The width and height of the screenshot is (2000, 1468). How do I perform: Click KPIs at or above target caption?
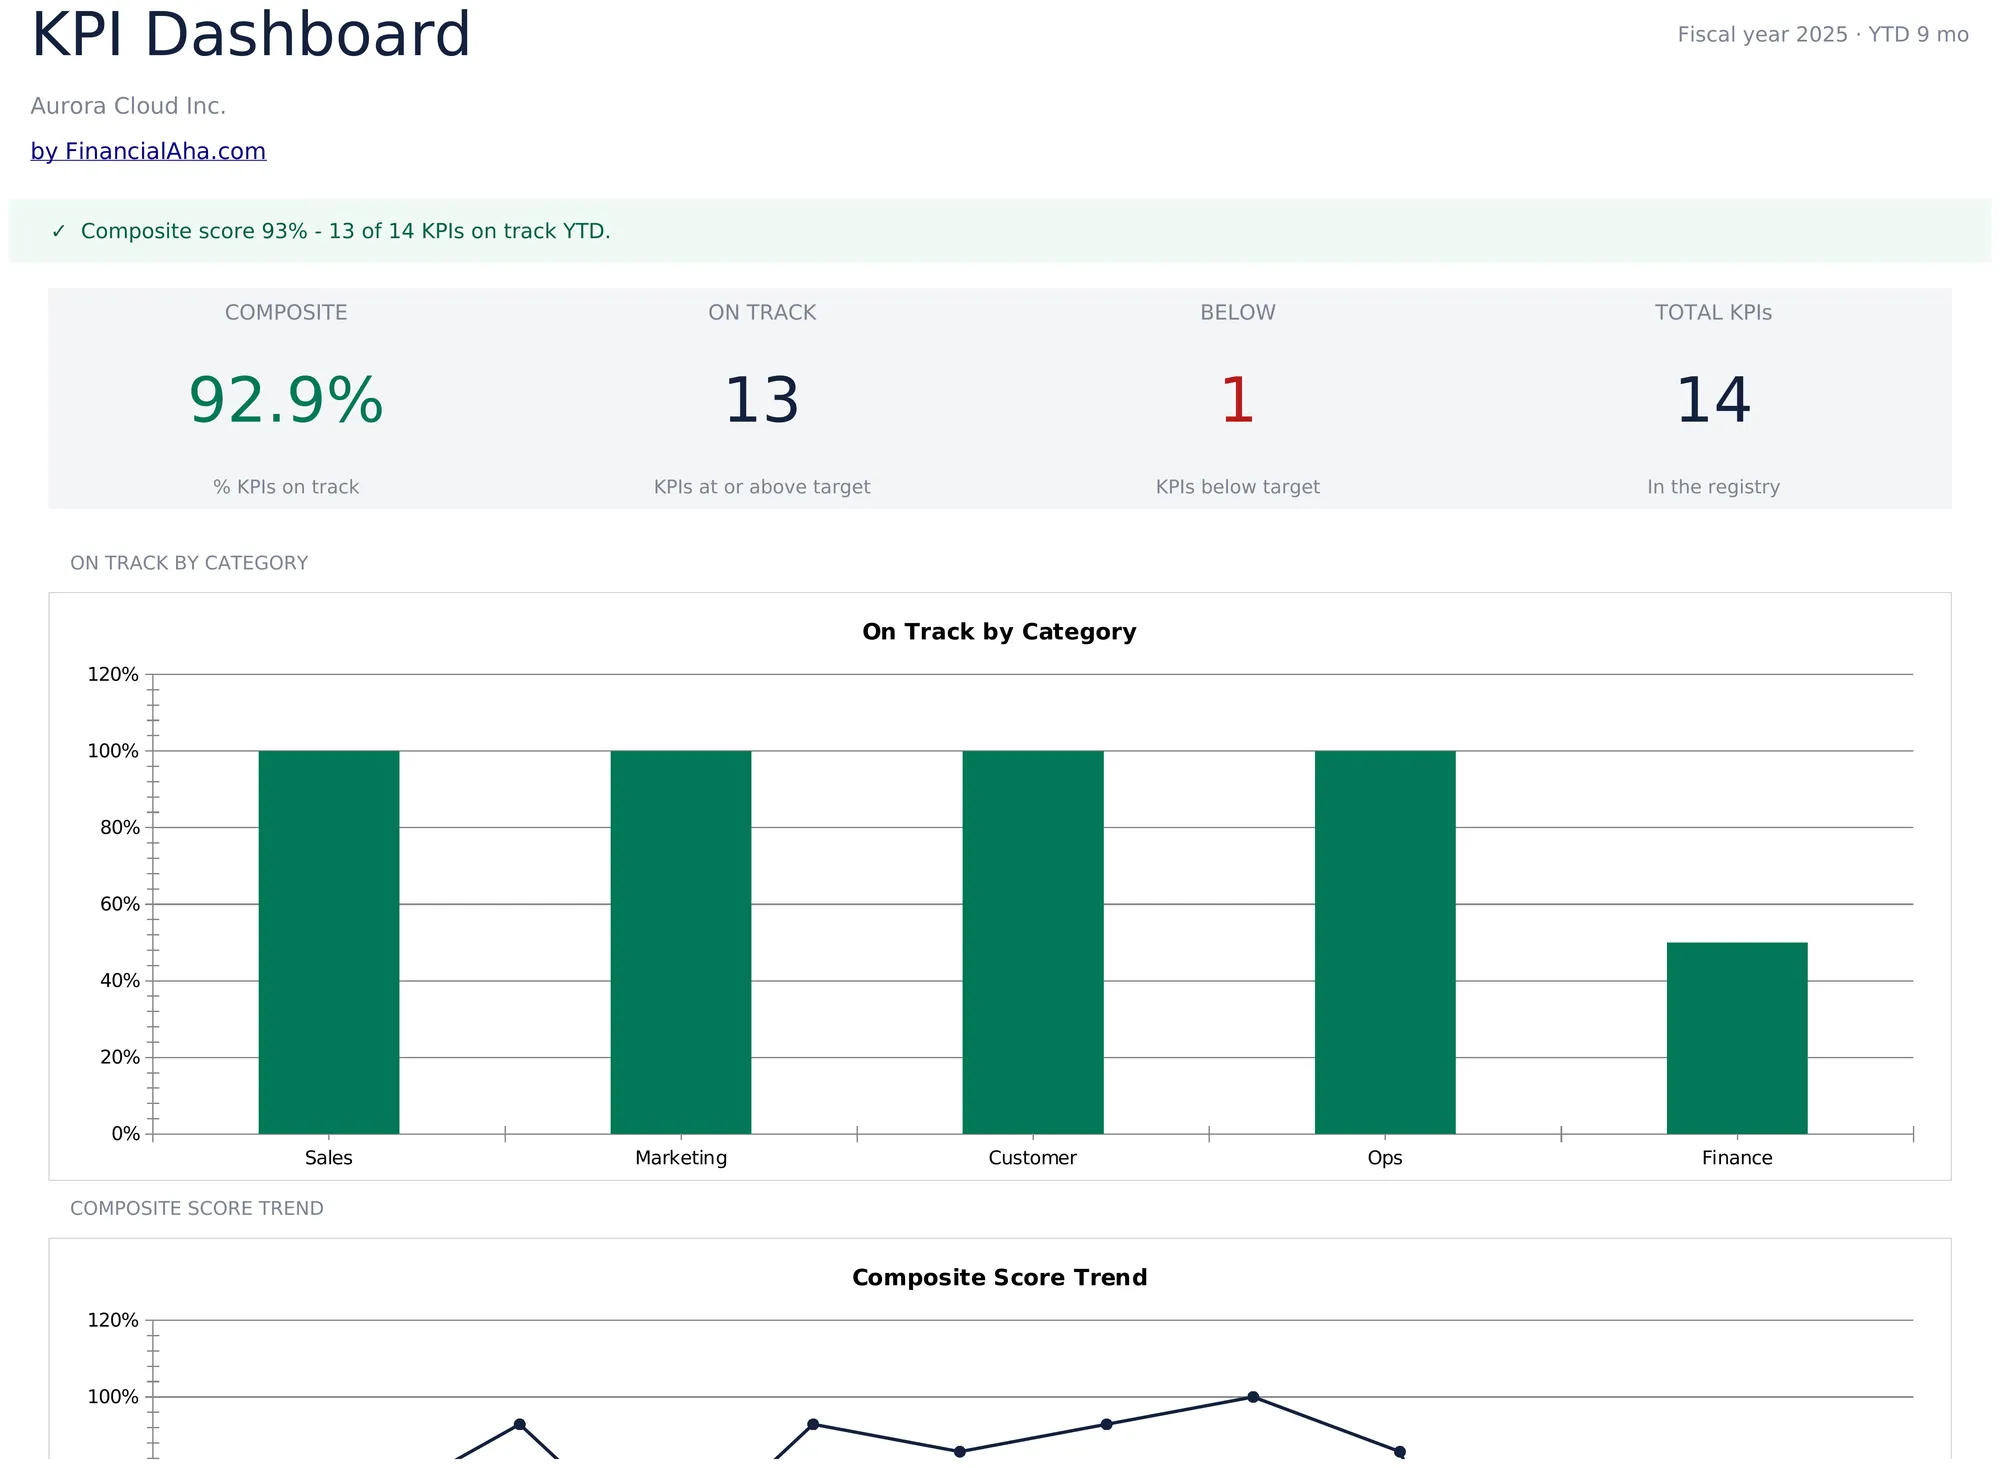(x=762, y=487)
